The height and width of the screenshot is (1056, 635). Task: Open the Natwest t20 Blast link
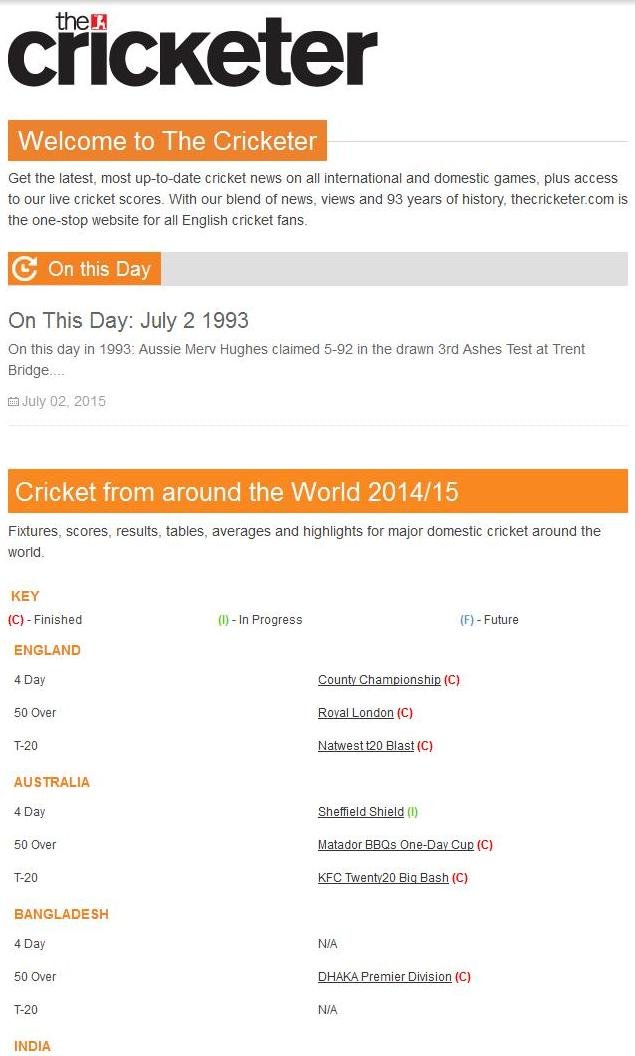pos(366,746)
